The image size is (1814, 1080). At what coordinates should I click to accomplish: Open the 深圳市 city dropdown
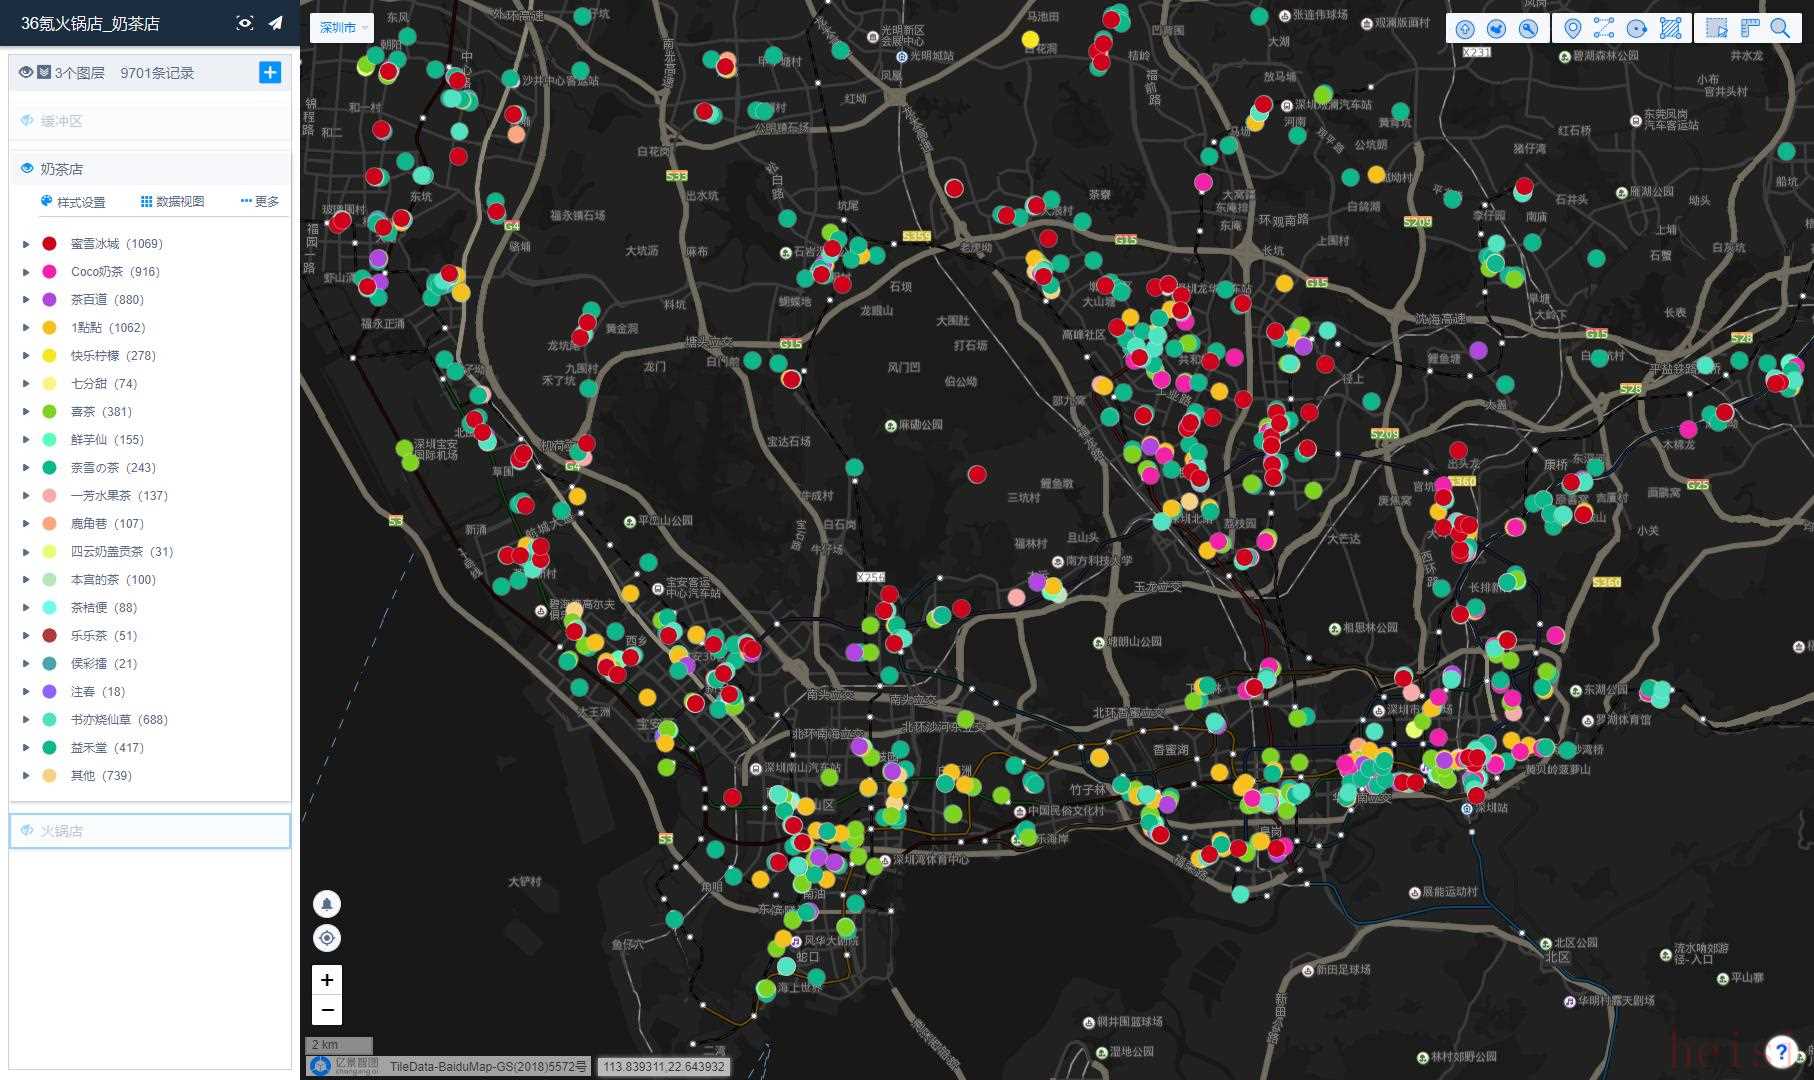pos(343,28)
